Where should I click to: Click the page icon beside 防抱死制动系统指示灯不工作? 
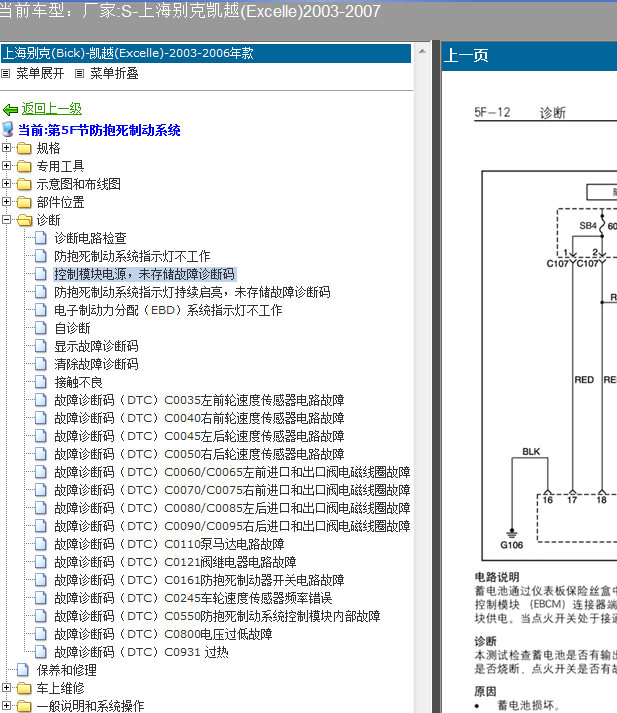(x=41, y=256)
